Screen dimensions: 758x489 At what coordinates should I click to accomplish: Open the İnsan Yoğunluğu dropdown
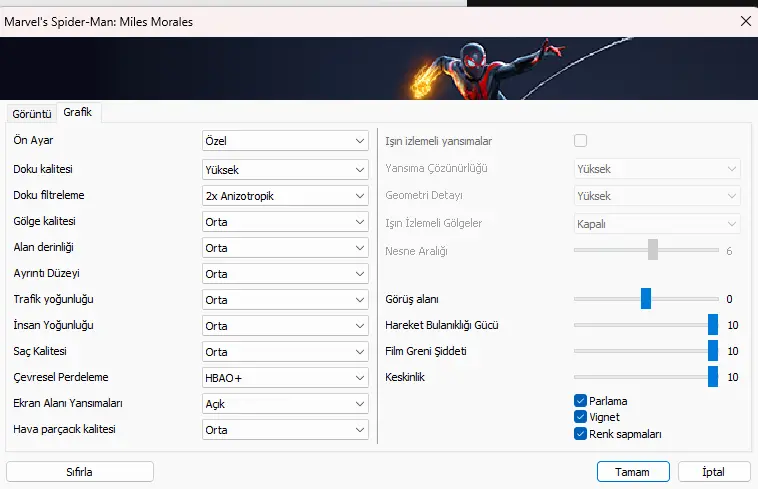(x=285, y=326)
